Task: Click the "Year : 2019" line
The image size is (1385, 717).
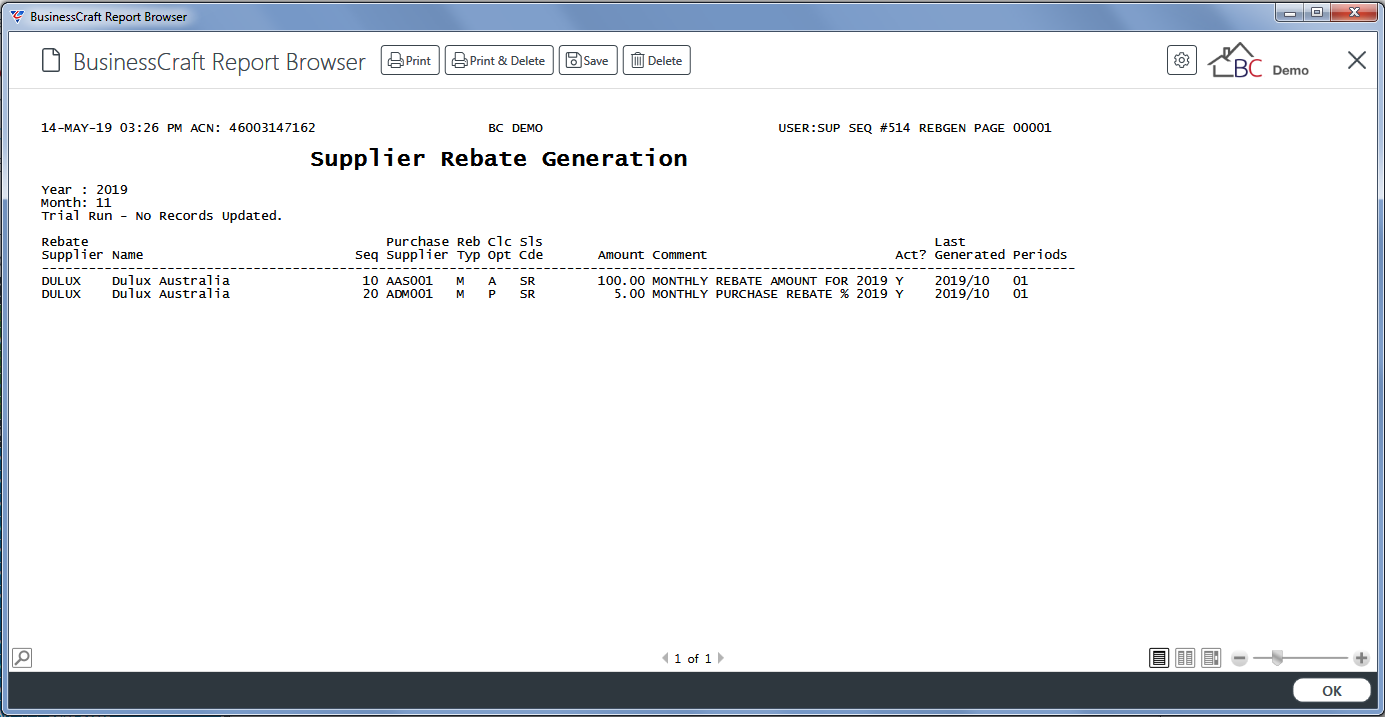Action: point(84,190)
